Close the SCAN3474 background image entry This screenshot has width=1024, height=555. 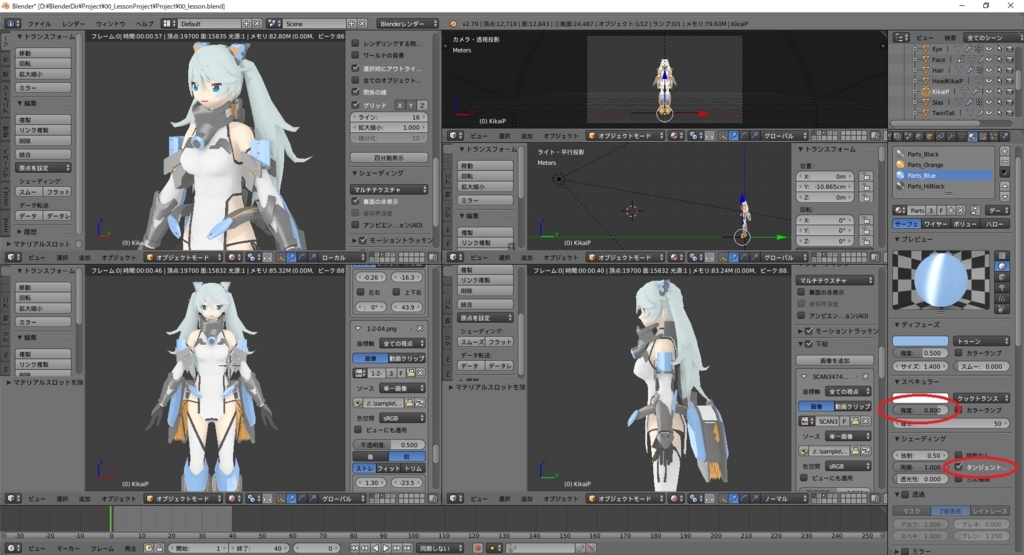[865, 377]
